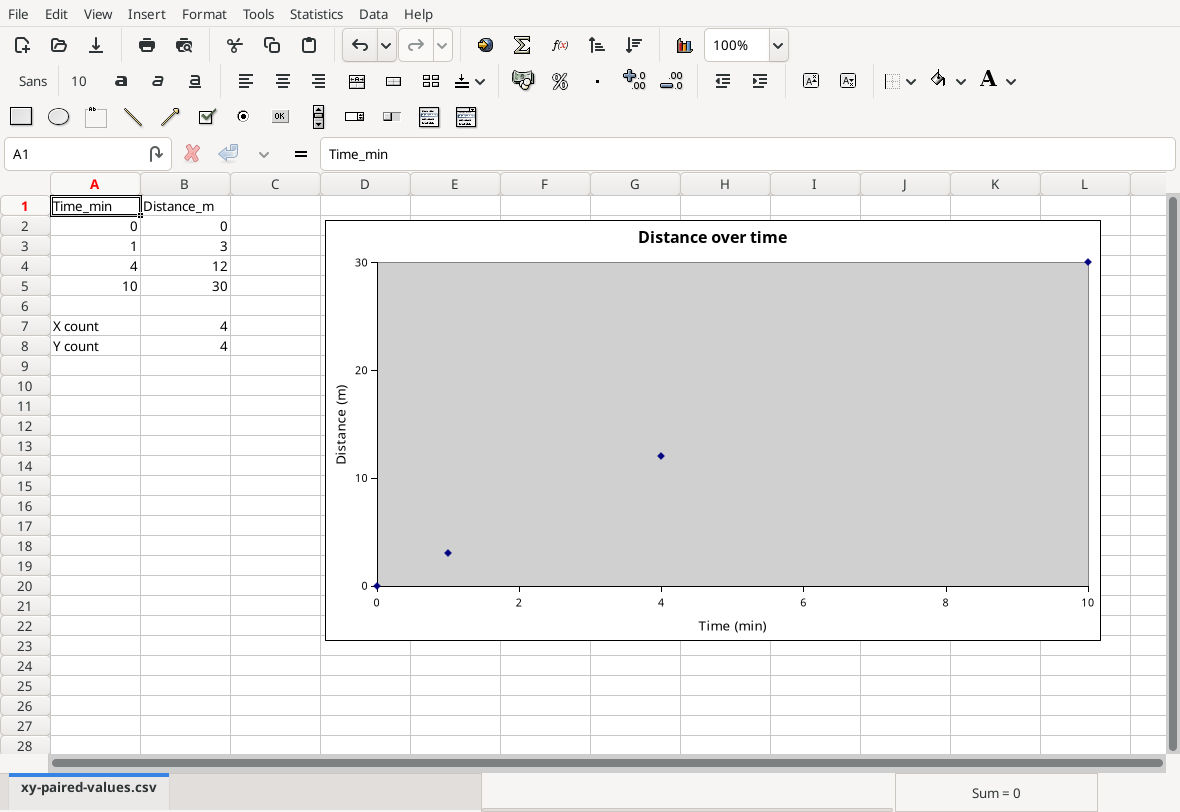Decrease the number of decimals

pos(671,81)
